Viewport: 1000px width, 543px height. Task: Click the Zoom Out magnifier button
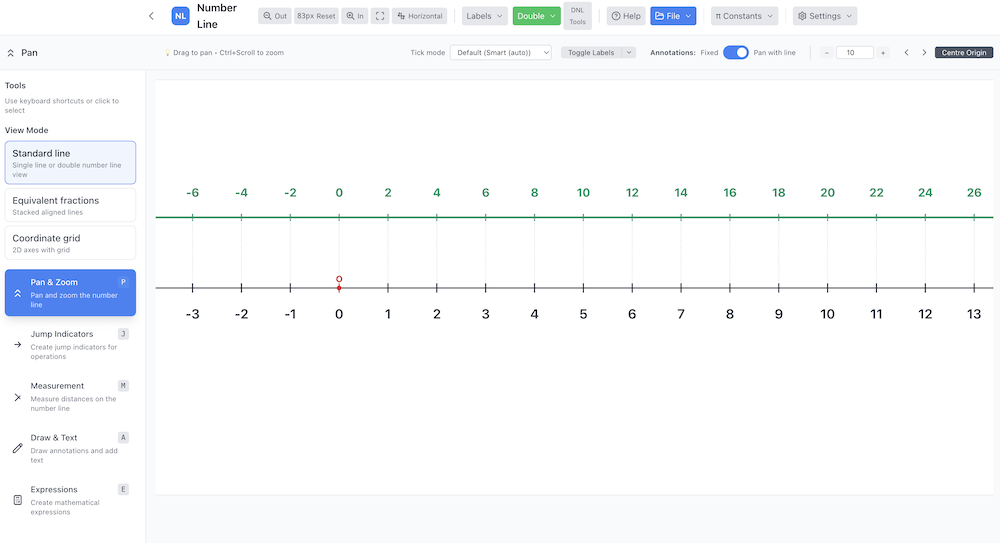point(274,16)
